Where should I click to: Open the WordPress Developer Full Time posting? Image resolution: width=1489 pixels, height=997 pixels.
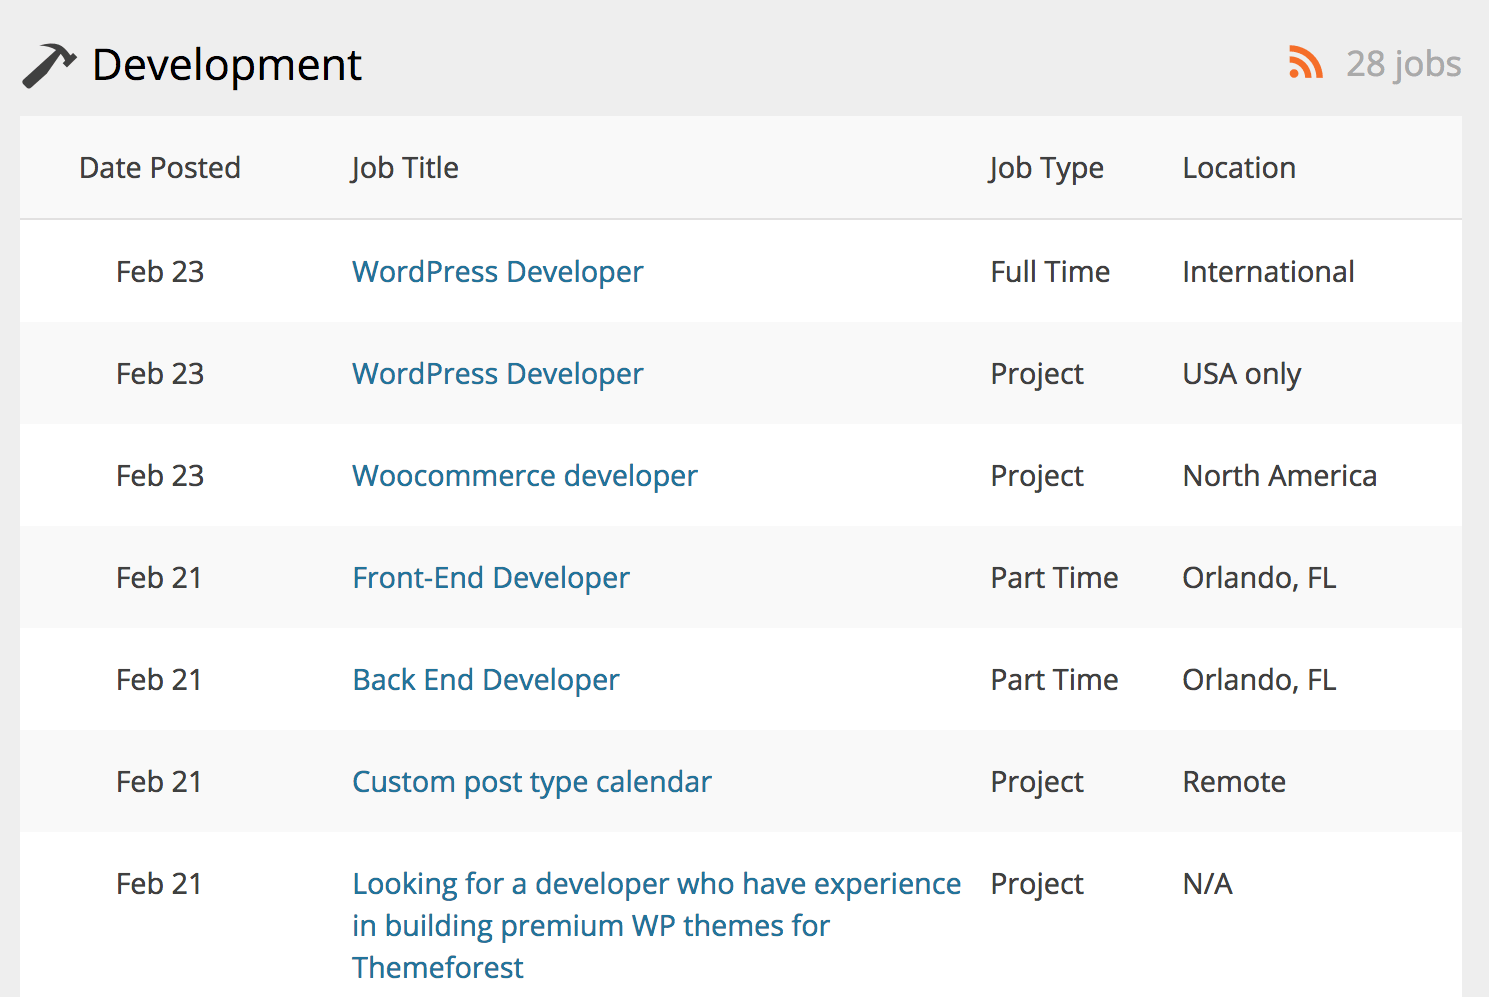pyautogui.click(x=497, y=272)
